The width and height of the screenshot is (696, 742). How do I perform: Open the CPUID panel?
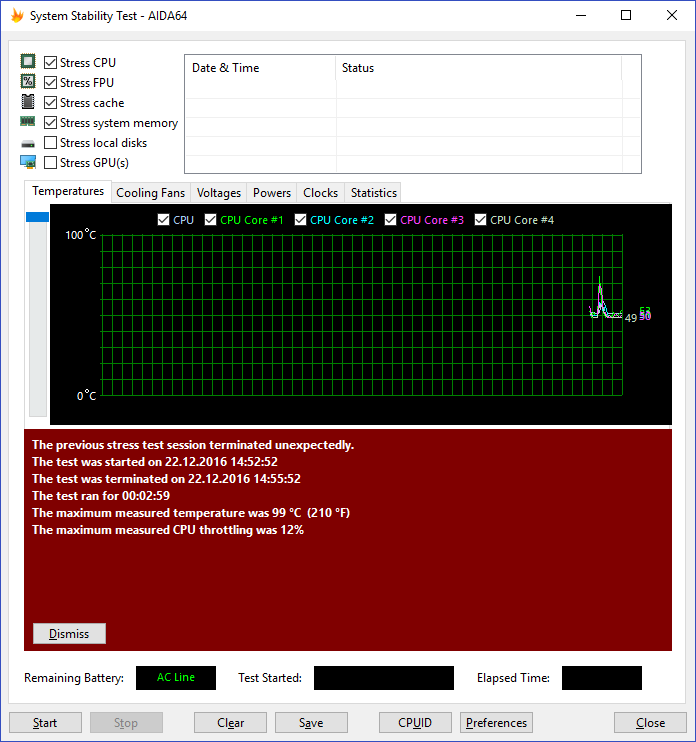click(x=415, y=723)
